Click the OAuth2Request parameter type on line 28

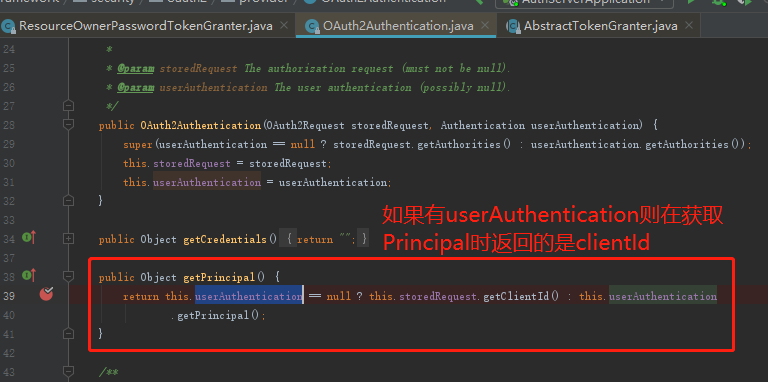click(x=306, y=125)
